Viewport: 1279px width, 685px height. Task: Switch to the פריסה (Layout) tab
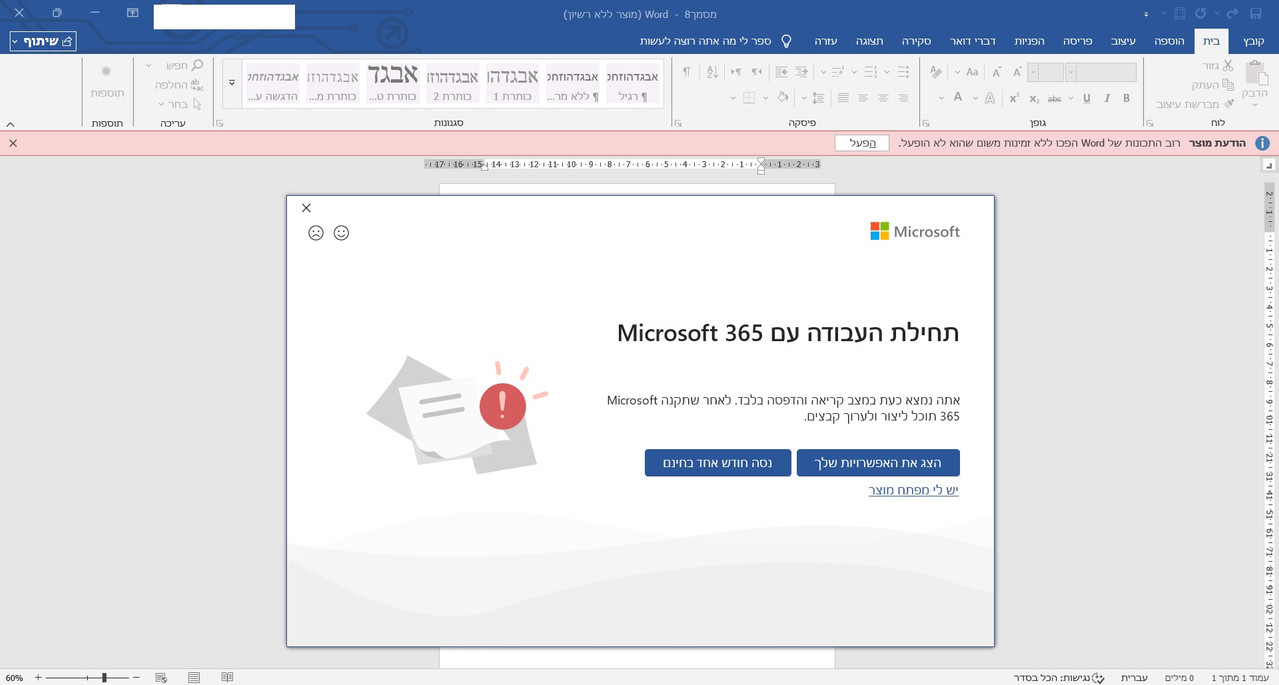(x=1078, y=41)
